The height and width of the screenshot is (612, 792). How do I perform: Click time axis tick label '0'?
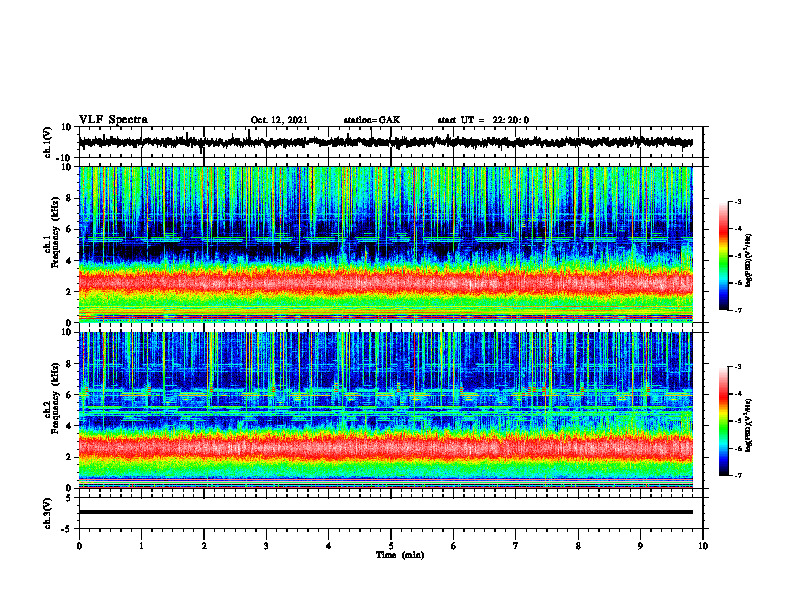click(79, 546)
